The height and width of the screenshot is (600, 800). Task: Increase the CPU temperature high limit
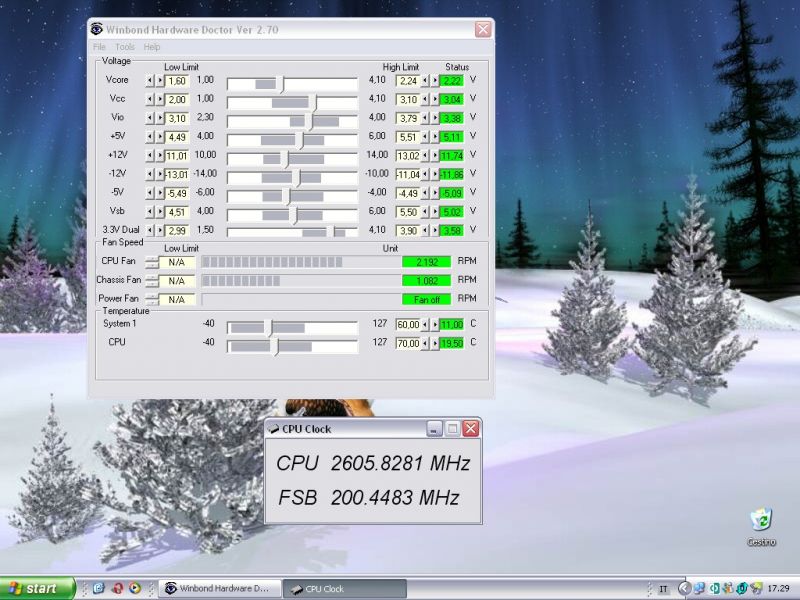pos(435,343)
